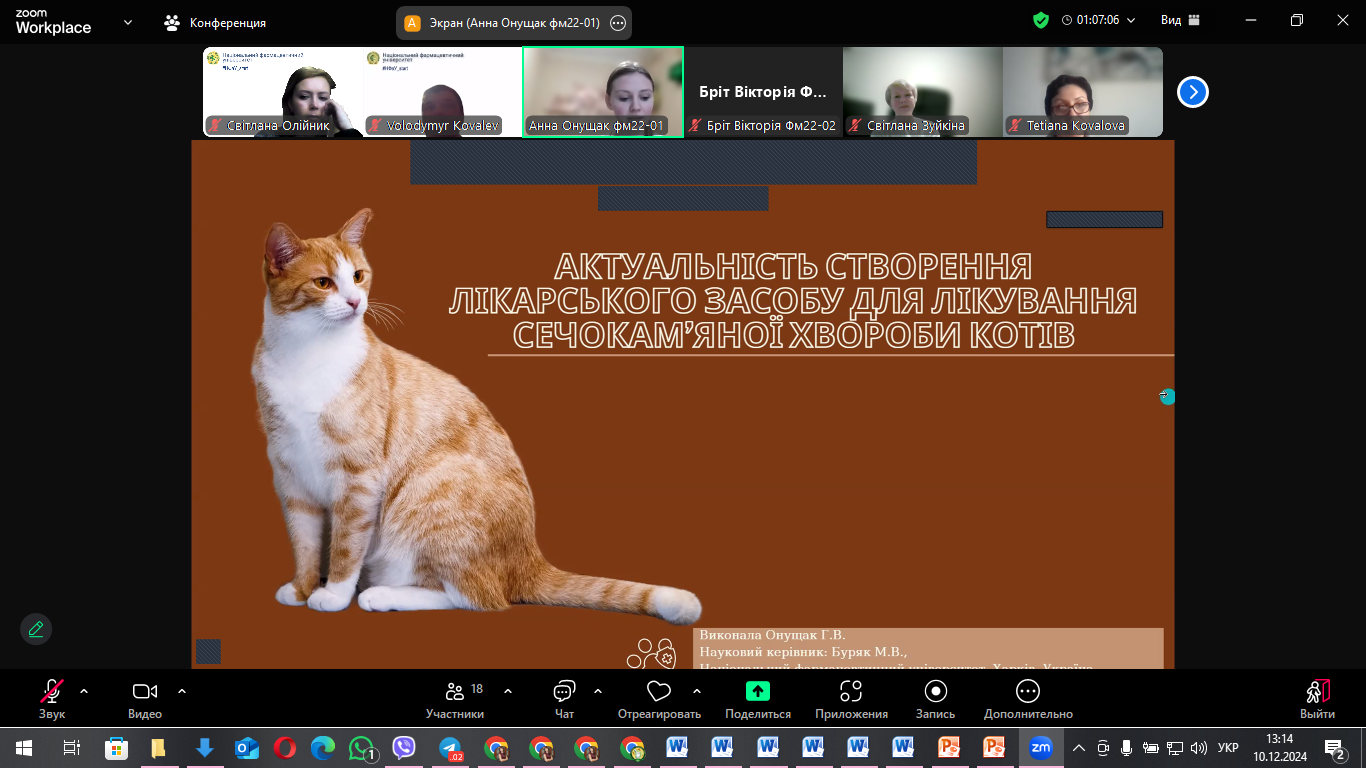Open the volume speaker icon in system tray
The width and height of the screenshot is (1366, 768).
1199,748
